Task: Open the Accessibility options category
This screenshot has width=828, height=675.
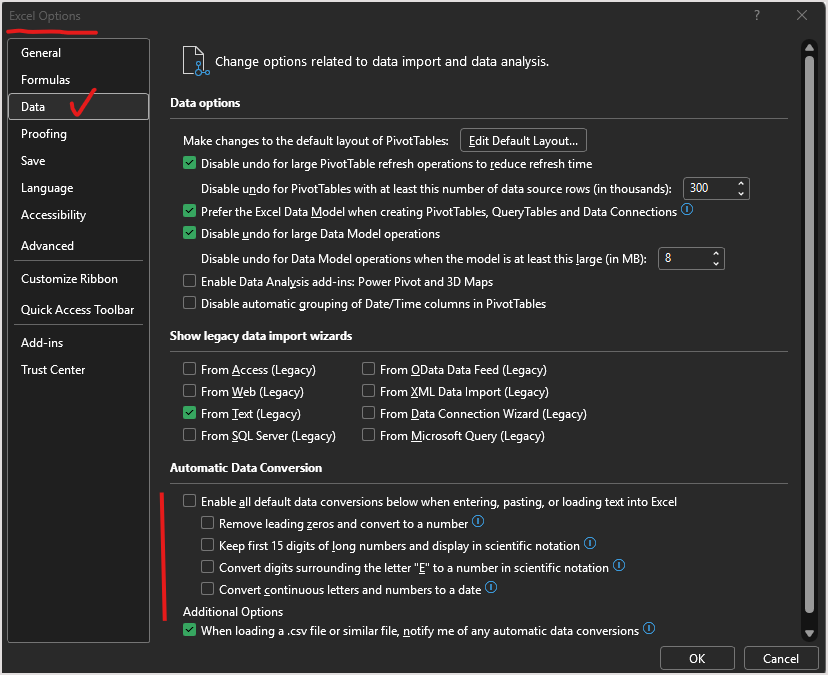Action: point(79,215)
